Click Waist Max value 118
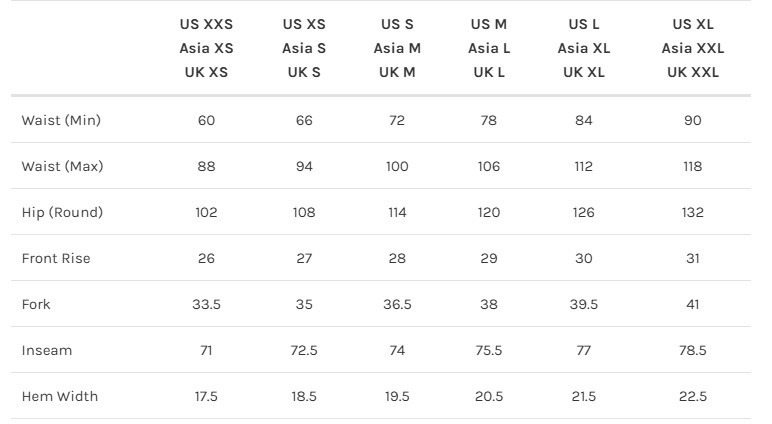This screenshot has width=772, height=424. pyautogui.click(x=693, y=166)
